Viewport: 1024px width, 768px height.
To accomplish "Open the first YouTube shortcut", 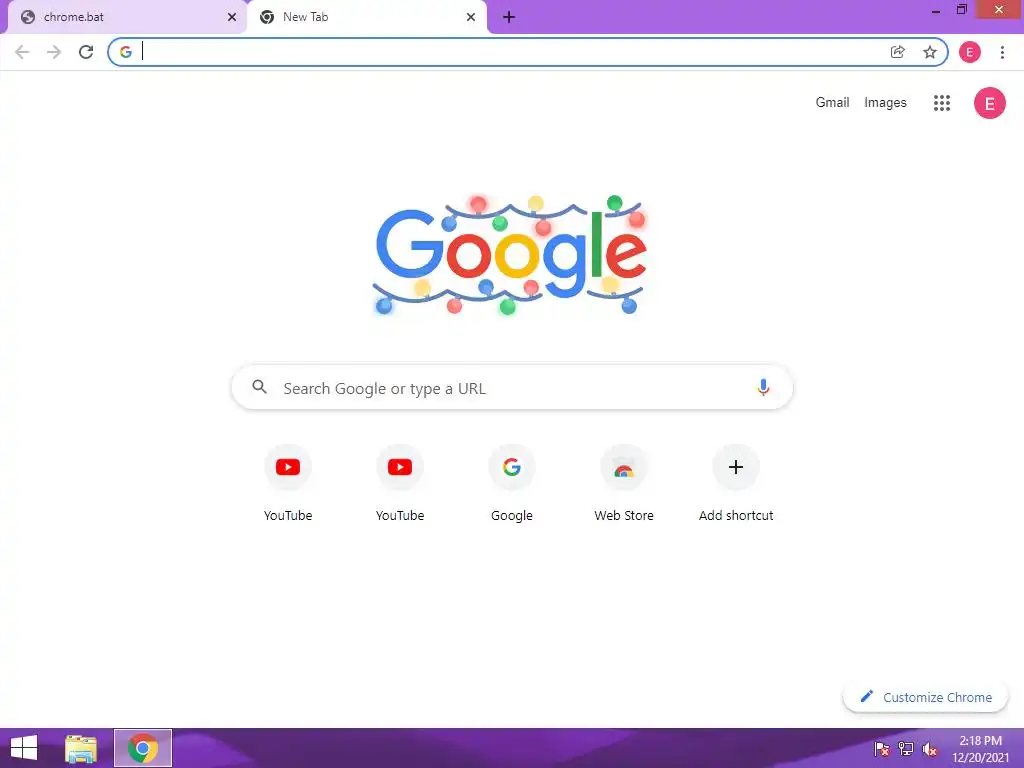I will [288, 483].
